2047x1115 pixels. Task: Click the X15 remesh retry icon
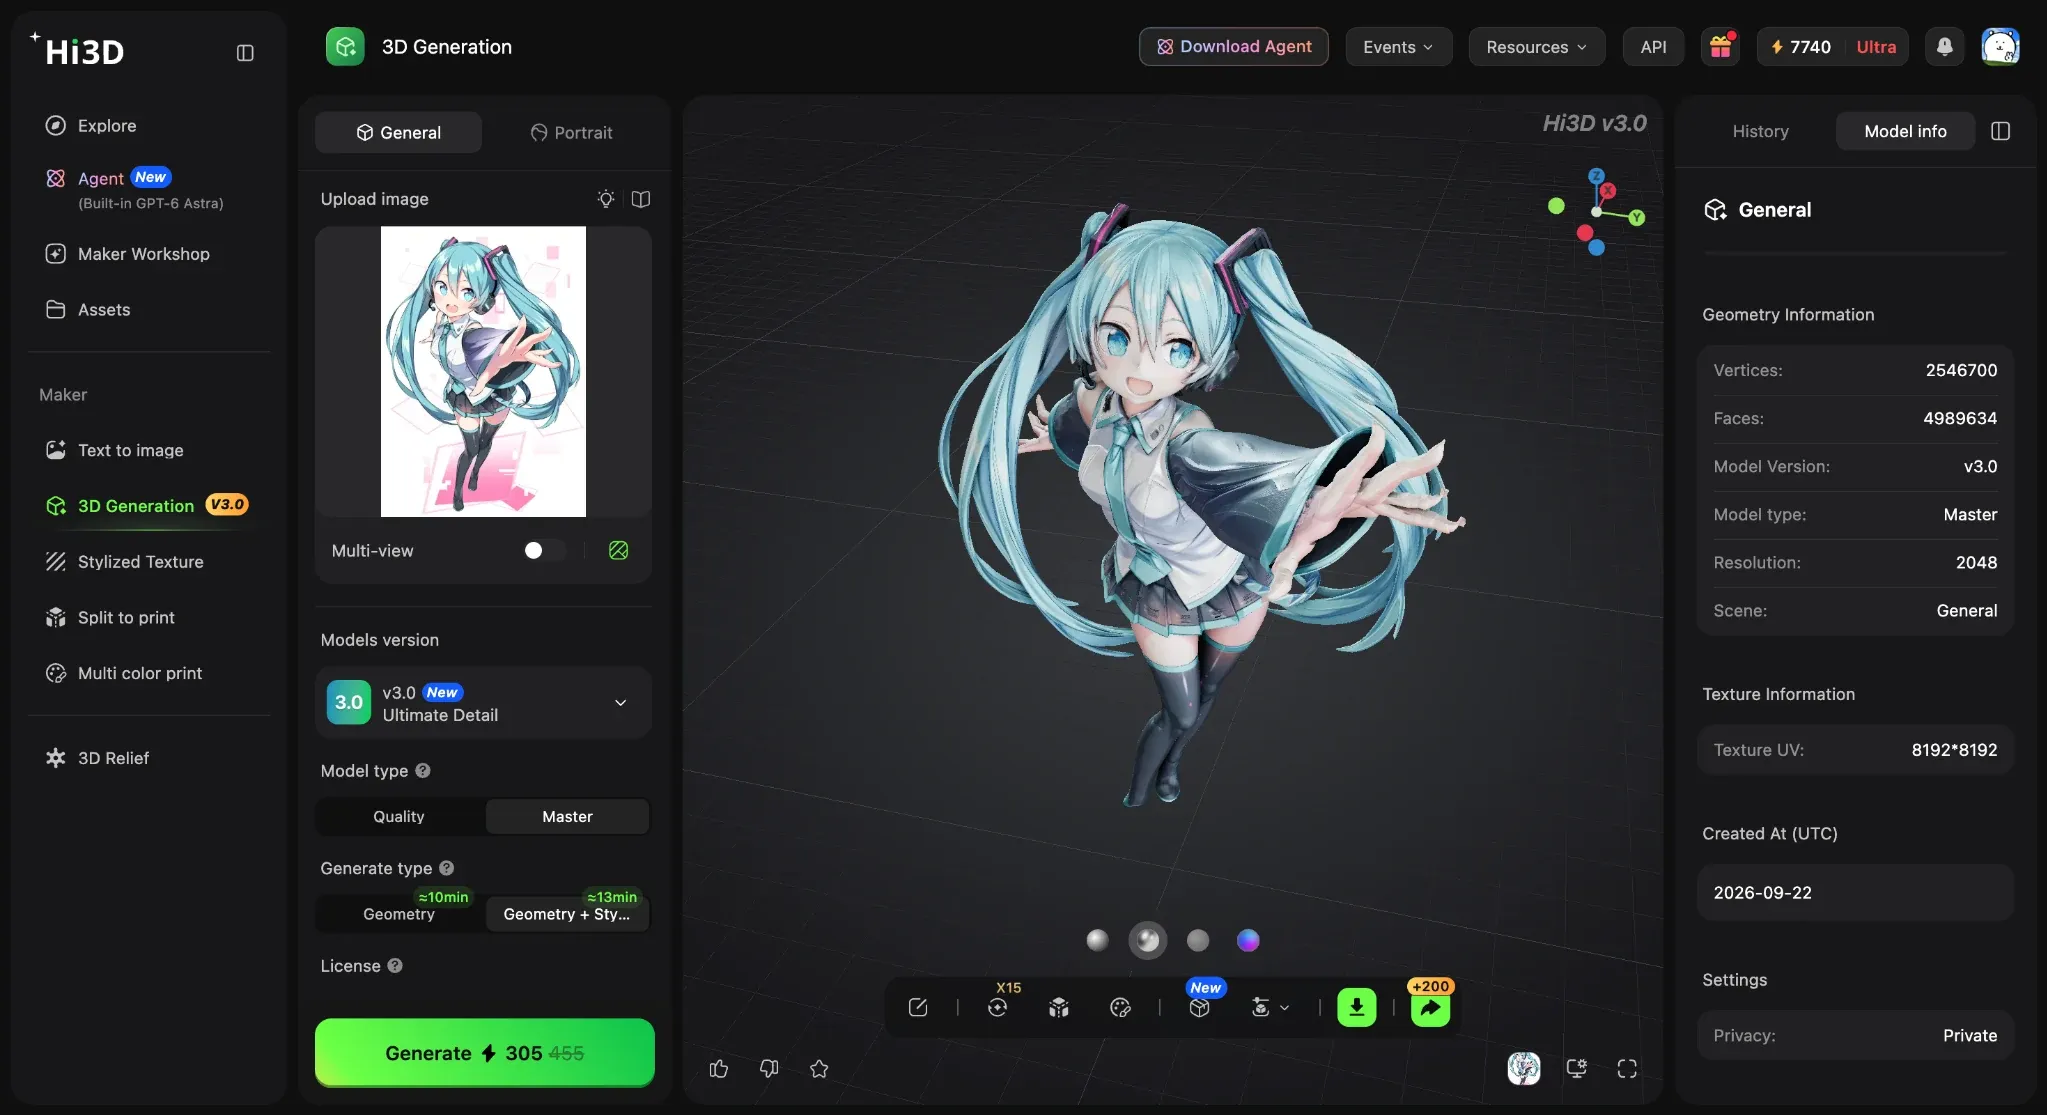998,1007
